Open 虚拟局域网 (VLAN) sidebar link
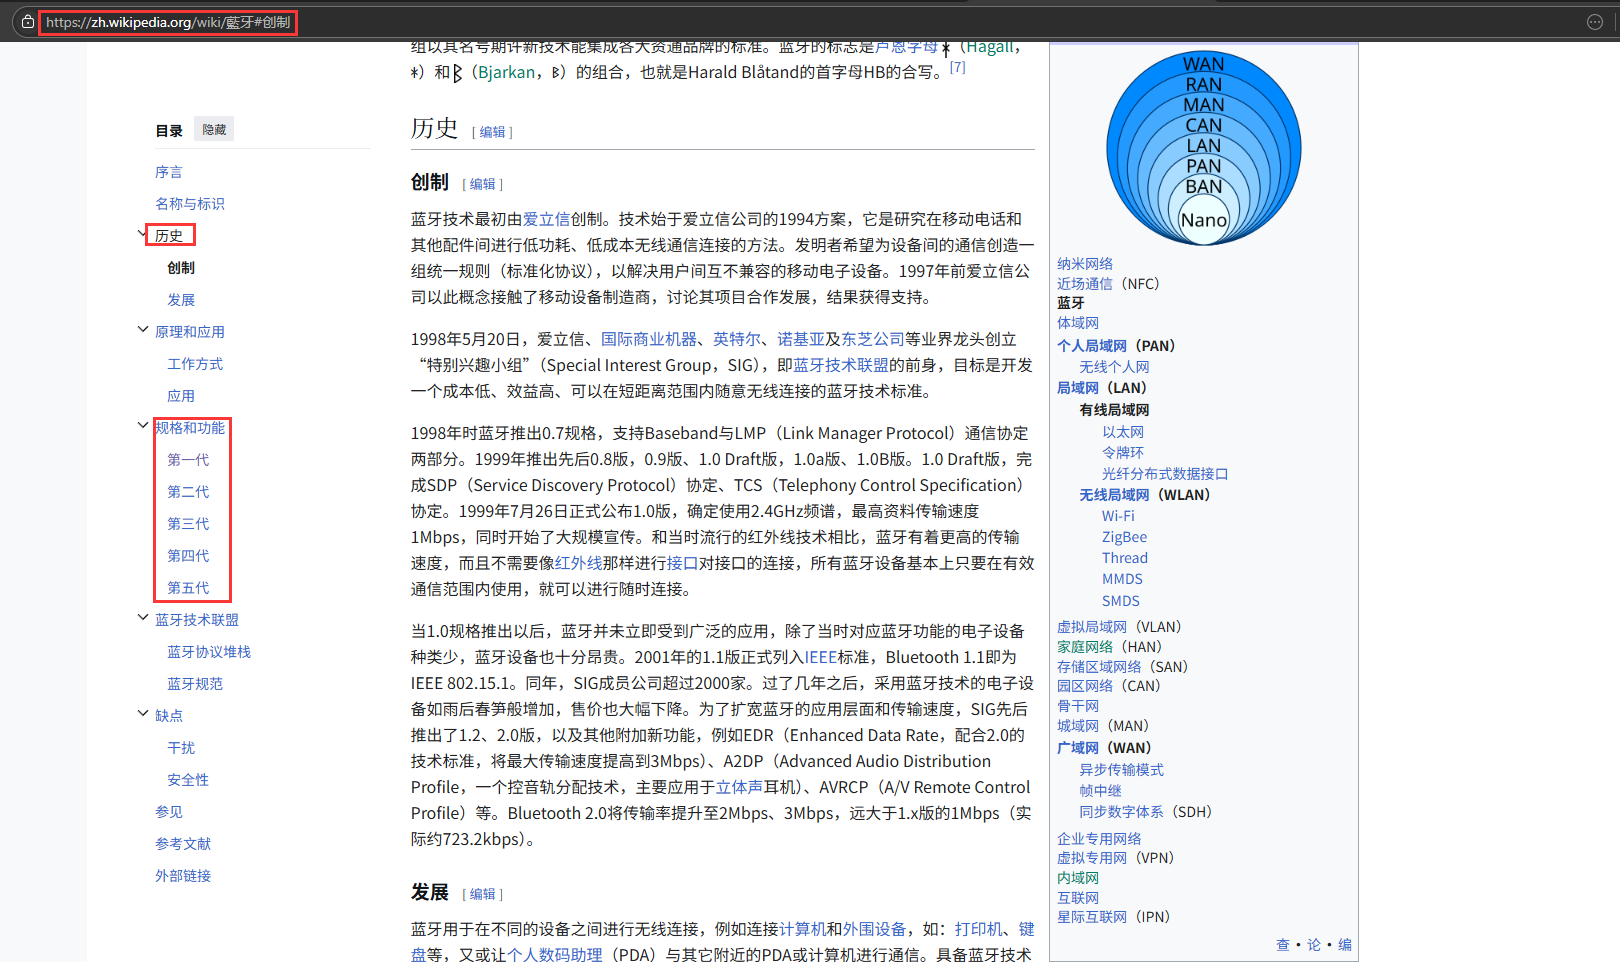This screenshot has width=1620, height=962. click(x=1092, y=627)
